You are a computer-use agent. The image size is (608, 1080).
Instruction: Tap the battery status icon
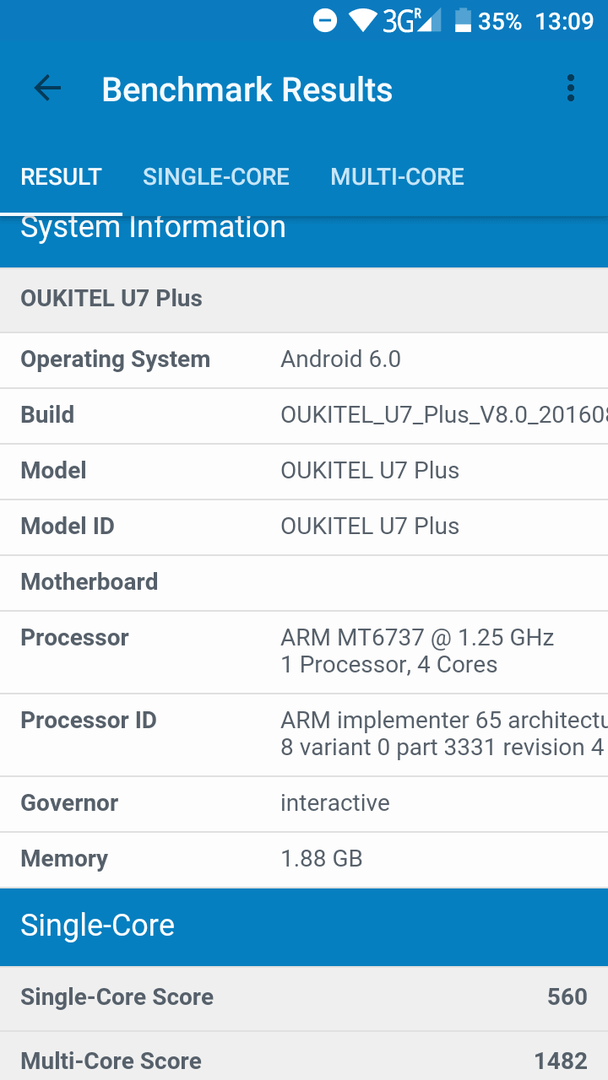463,21
